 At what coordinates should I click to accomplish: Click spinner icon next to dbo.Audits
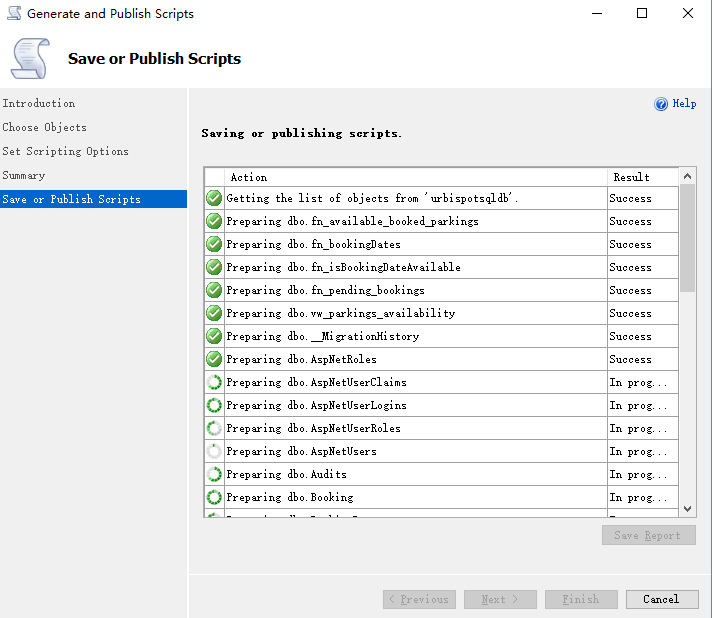214,474
